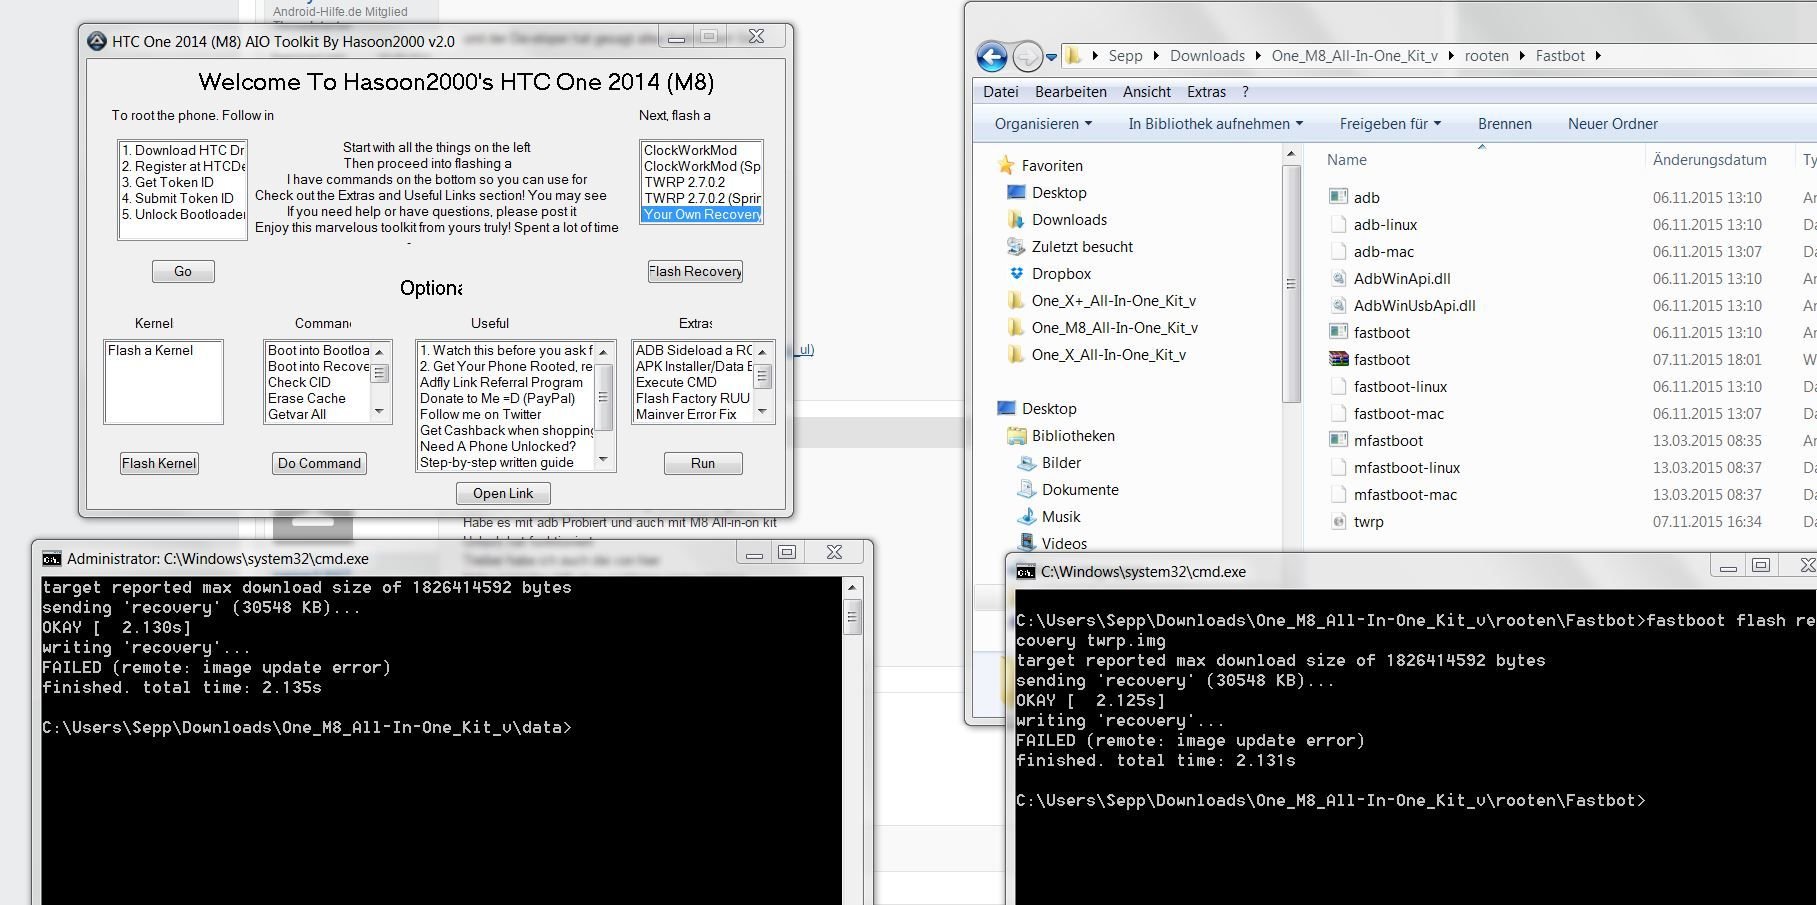The image size is (1817, 905).
Task: Select "3. Get Token ID" in root steps list
Action: [167, 182]
